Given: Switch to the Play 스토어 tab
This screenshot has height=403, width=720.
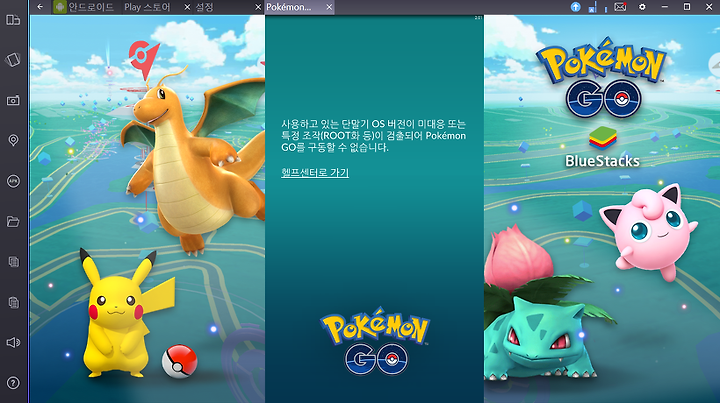Looking at the screenshot, I should 147,7.
